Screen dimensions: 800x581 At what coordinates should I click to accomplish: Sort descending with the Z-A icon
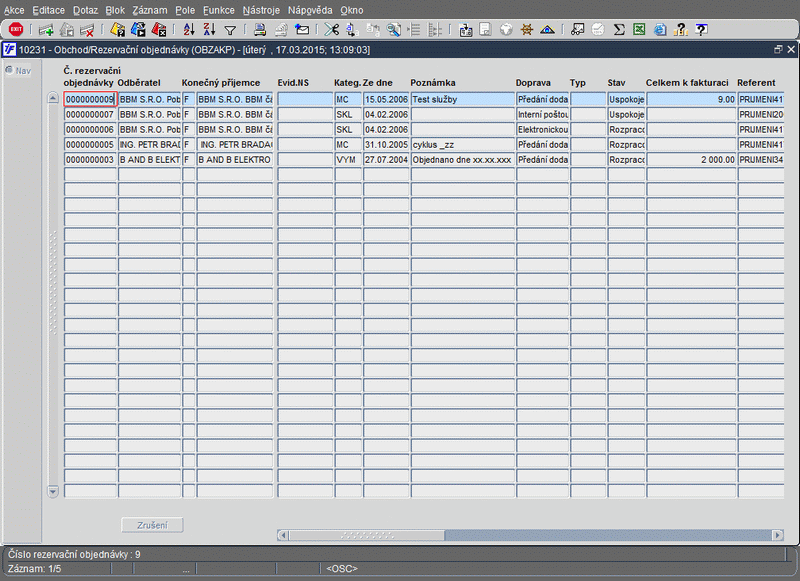pyautogui.click(x=209, y=30)
